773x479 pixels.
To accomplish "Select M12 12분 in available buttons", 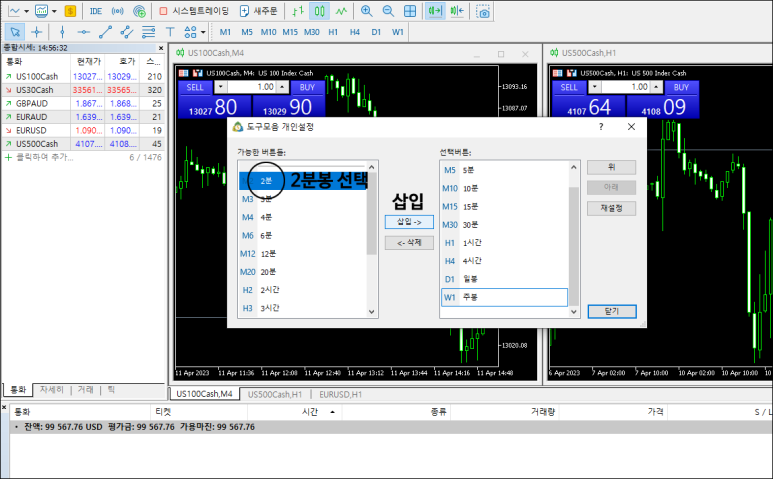I will click(303, 254).
